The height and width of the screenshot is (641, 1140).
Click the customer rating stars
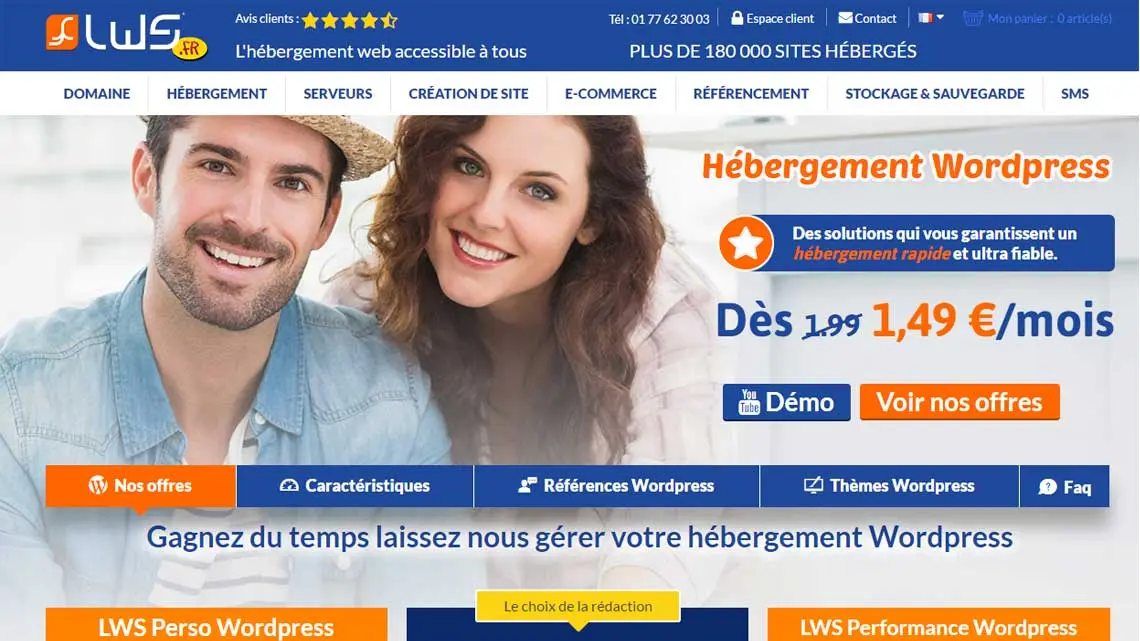coord(350,20)
